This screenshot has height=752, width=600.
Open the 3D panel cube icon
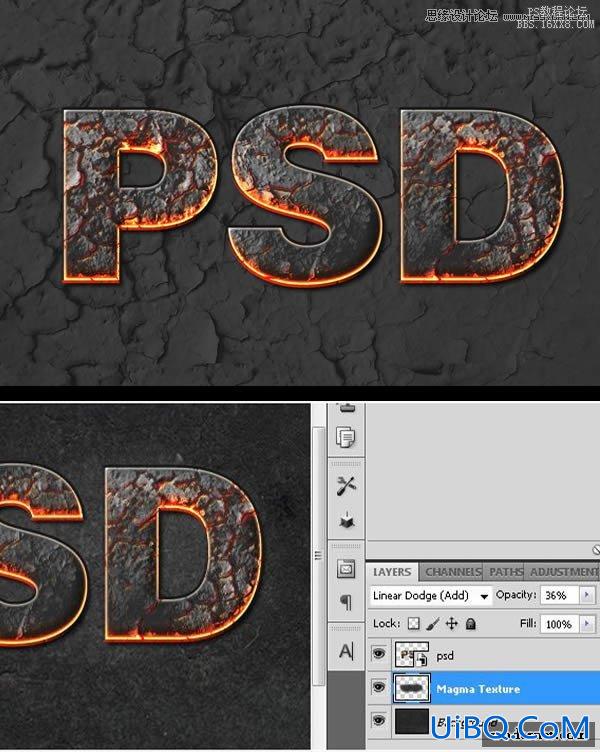[346, 520]
